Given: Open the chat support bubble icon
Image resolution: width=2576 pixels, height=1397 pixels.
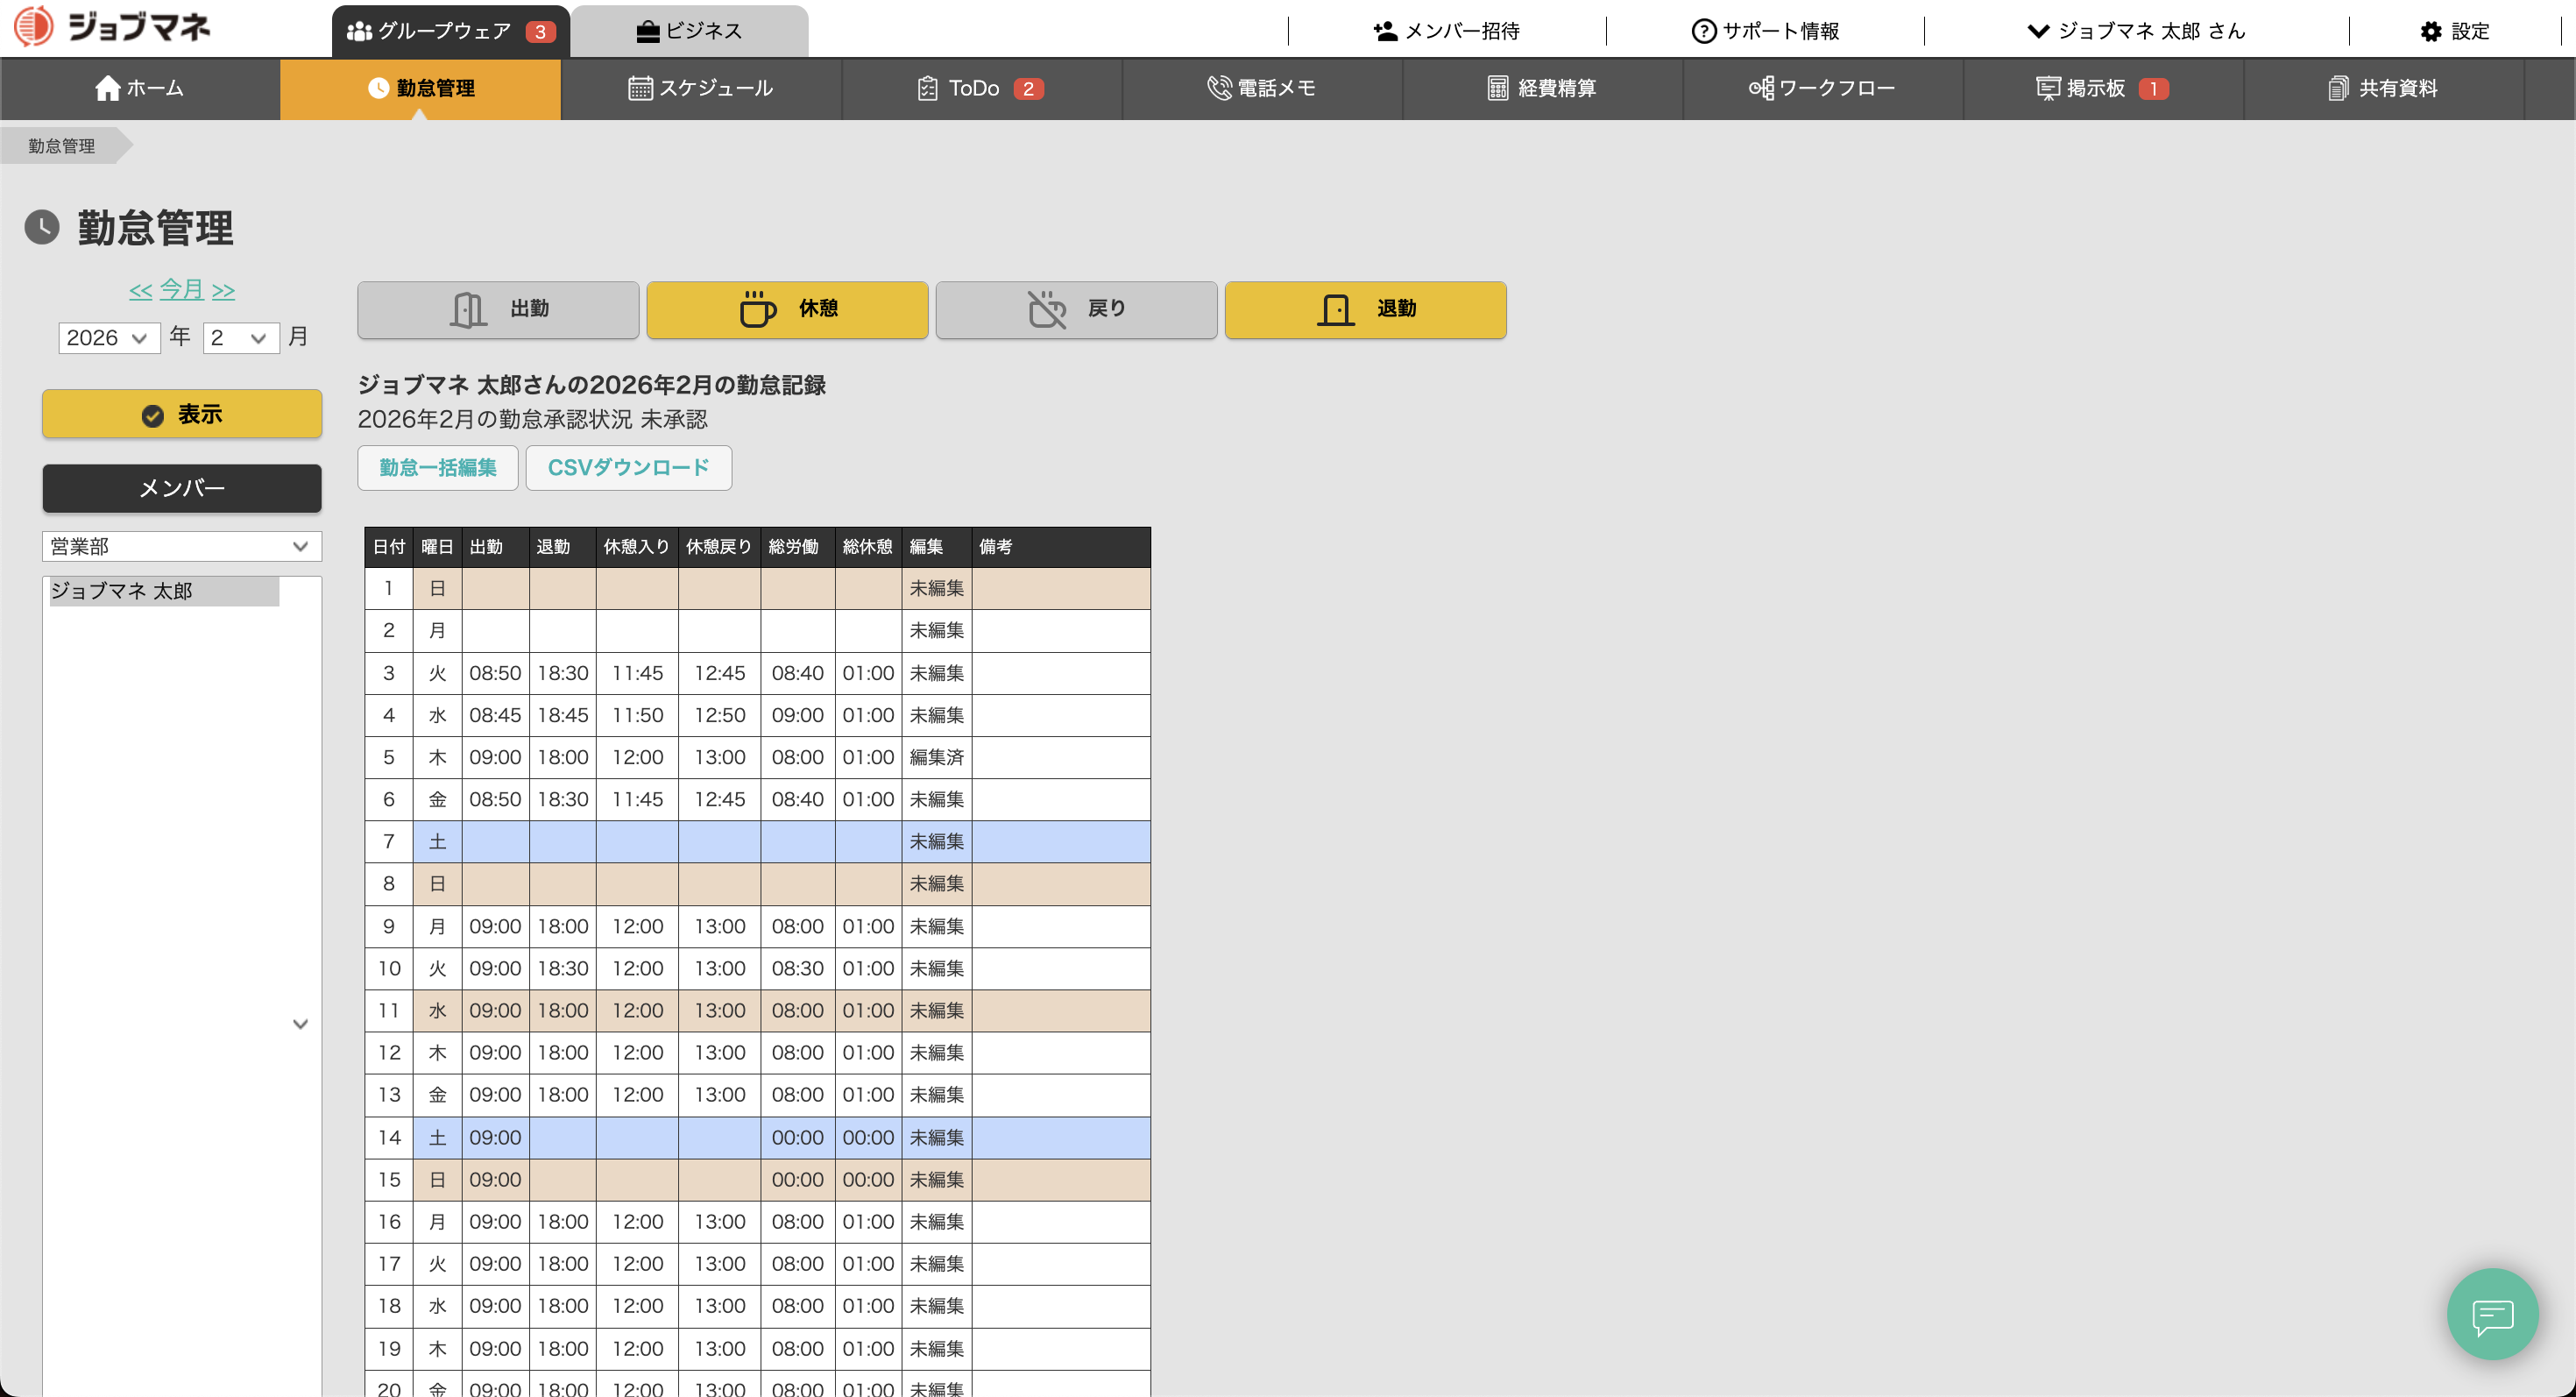Looking at the screenshot, I should (2491, 1314).
